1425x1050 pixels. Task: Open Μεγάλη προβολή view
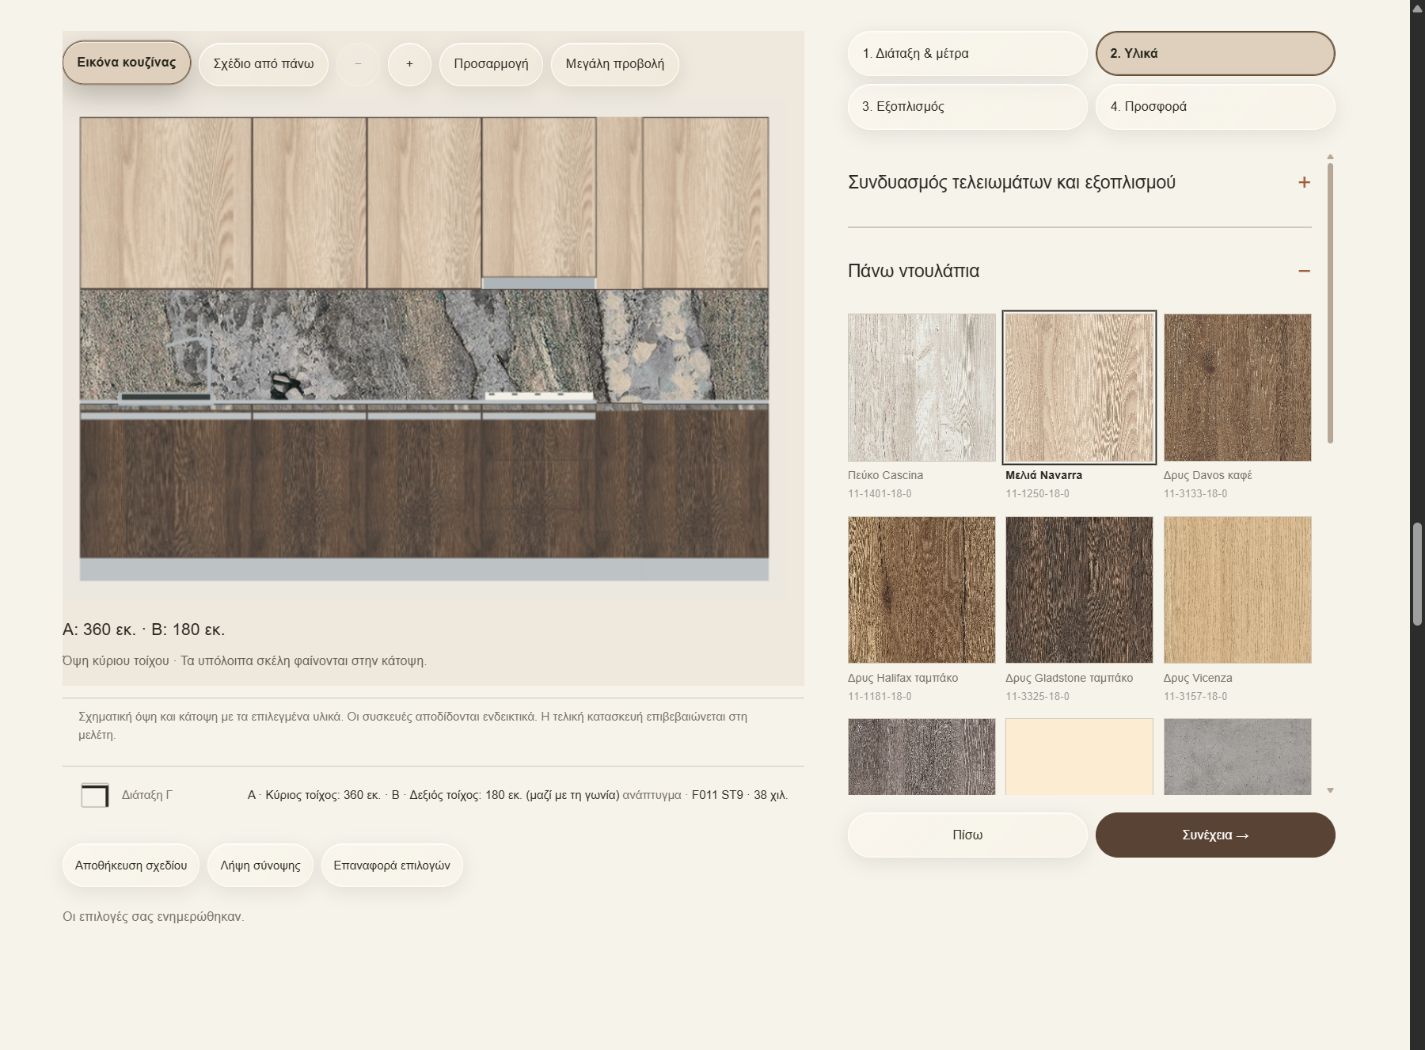pyautogui.click(x=615, y=64)
